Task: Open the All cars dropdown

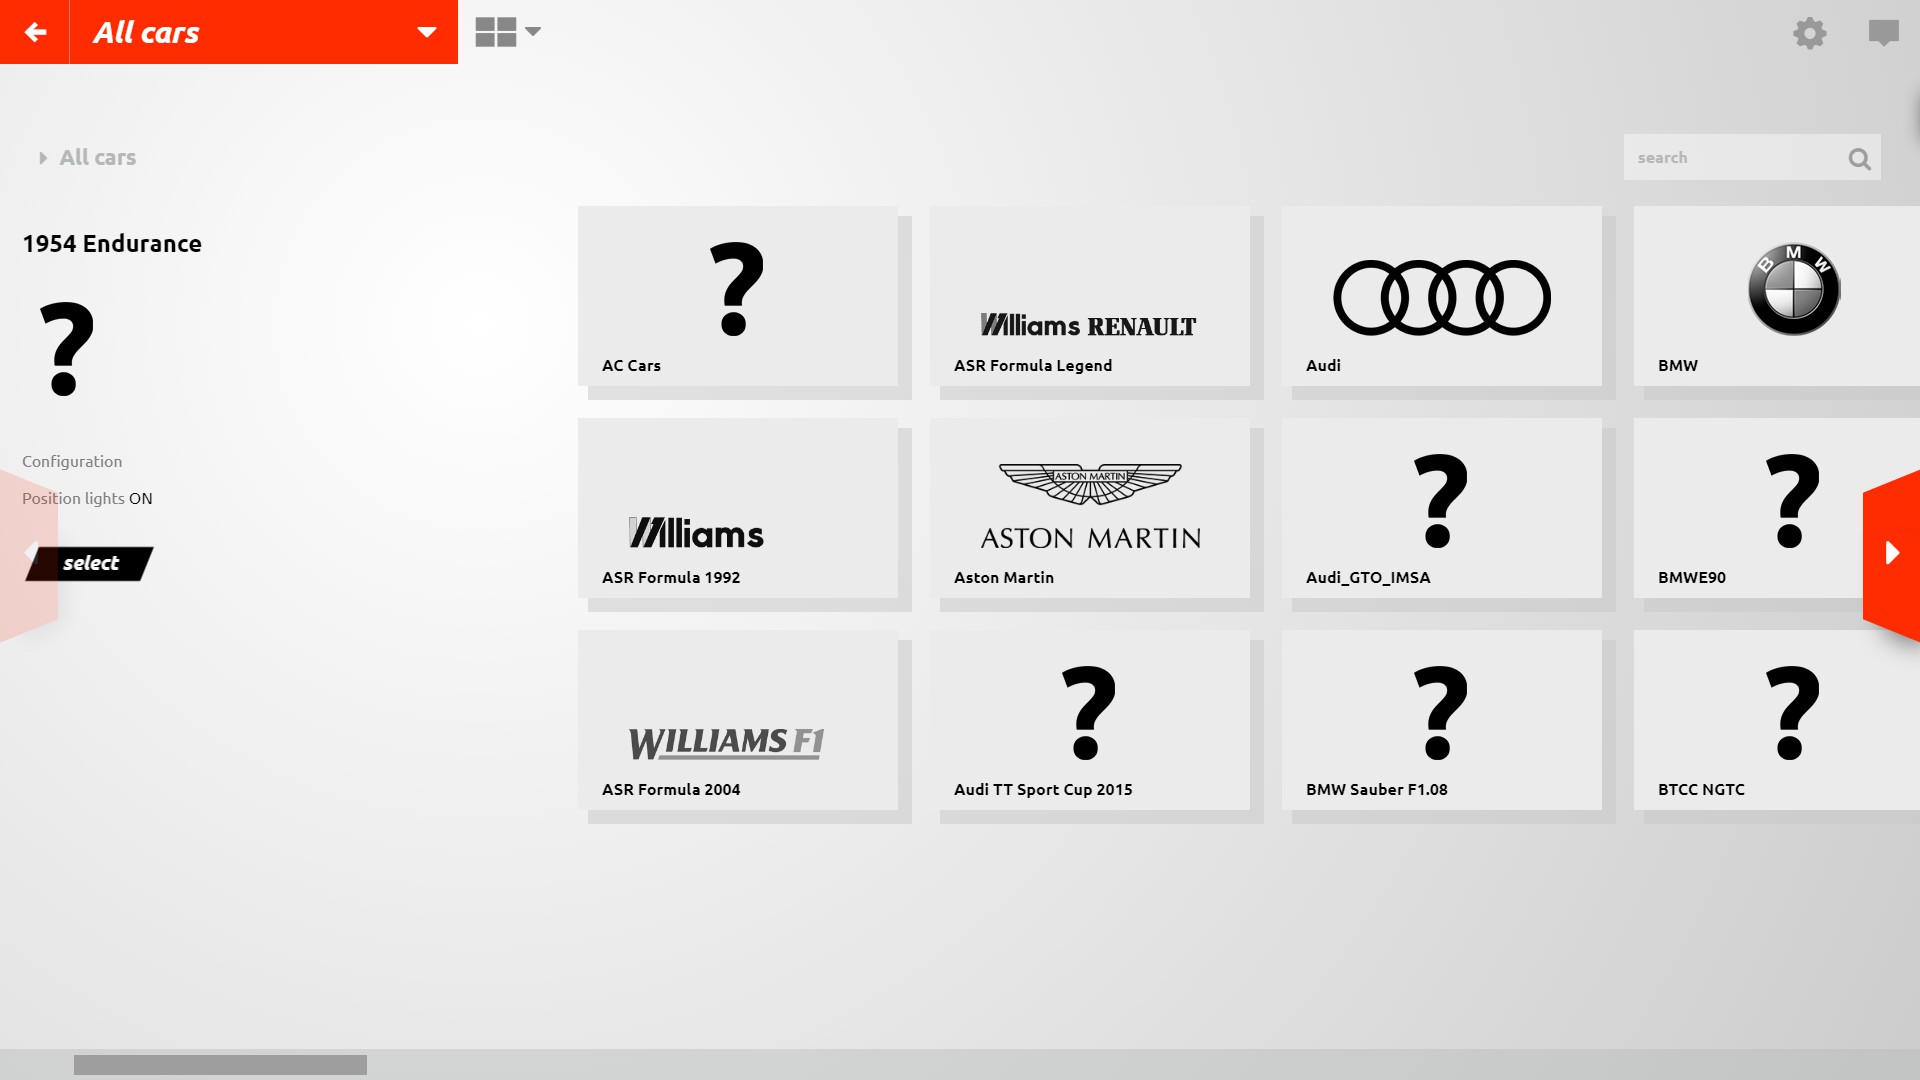Action: 264,32
